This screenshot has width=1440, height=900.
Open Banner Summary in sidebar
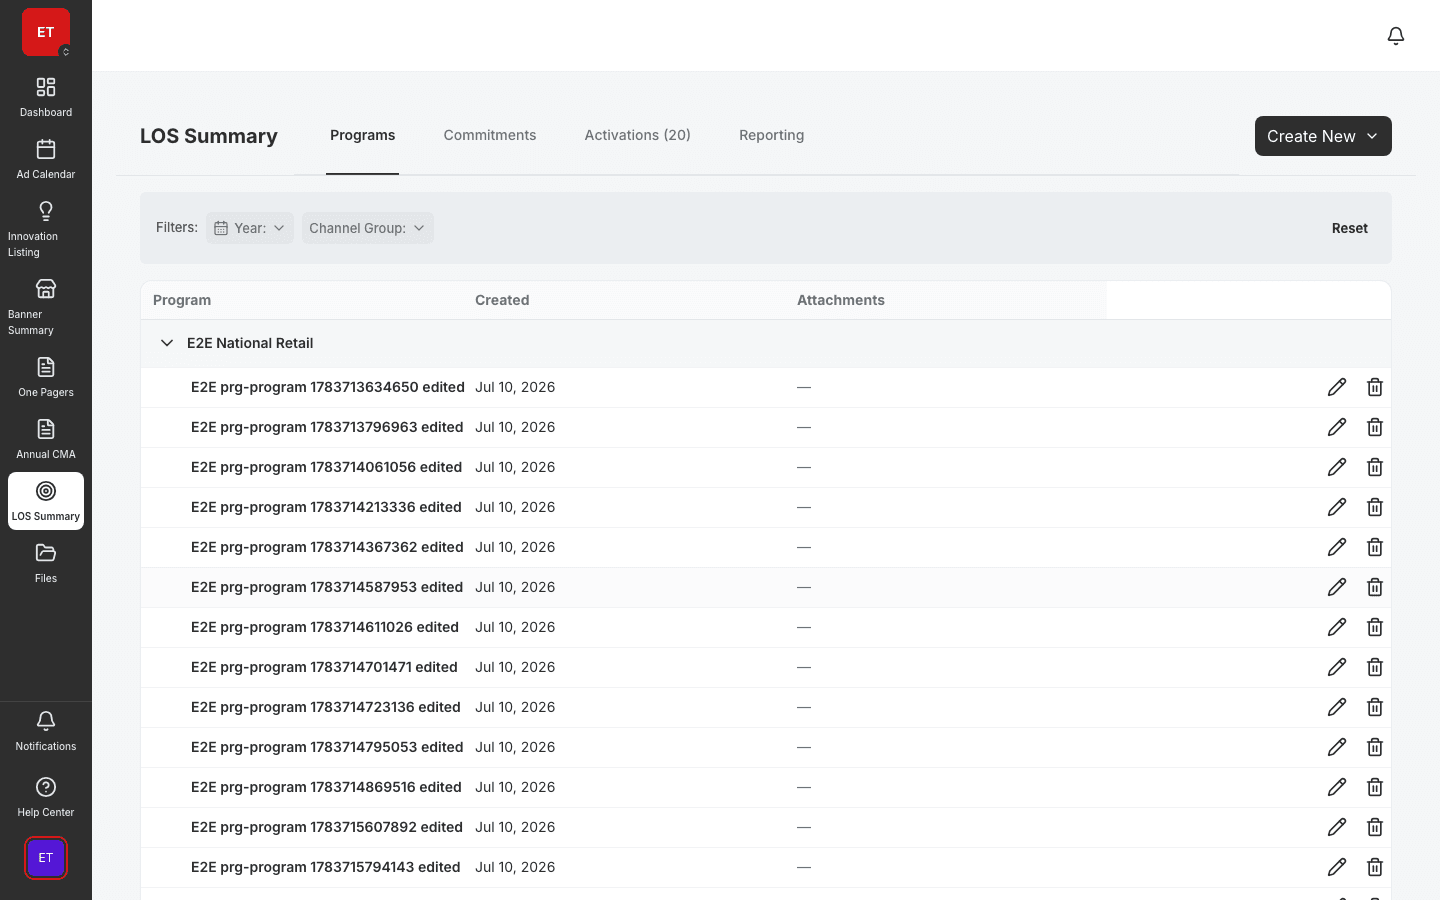pyautogui.click(x=46, y=308)
